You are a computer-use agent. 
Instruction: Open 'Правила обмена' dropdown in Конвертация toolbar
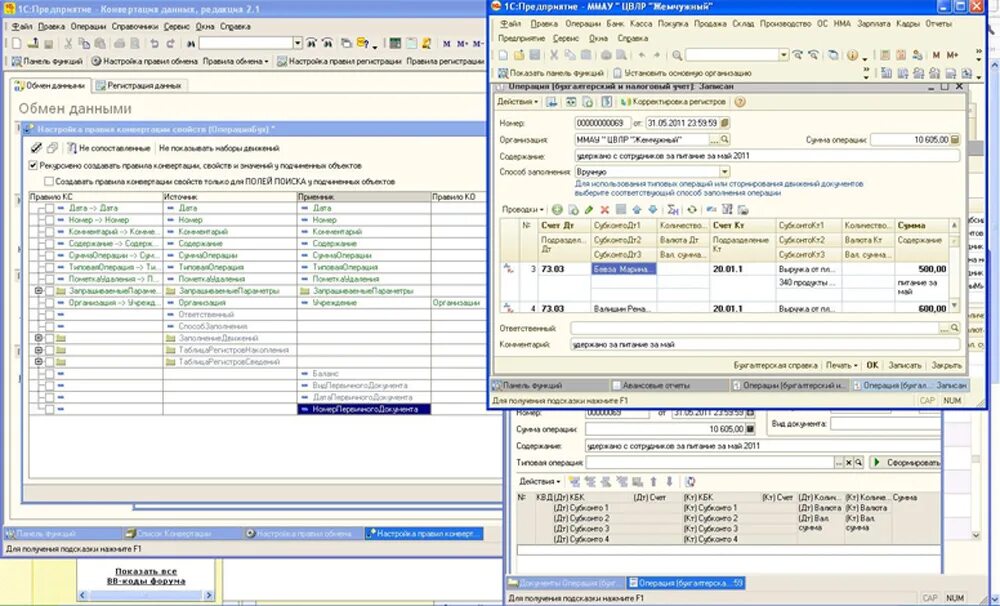pos(235,61)
